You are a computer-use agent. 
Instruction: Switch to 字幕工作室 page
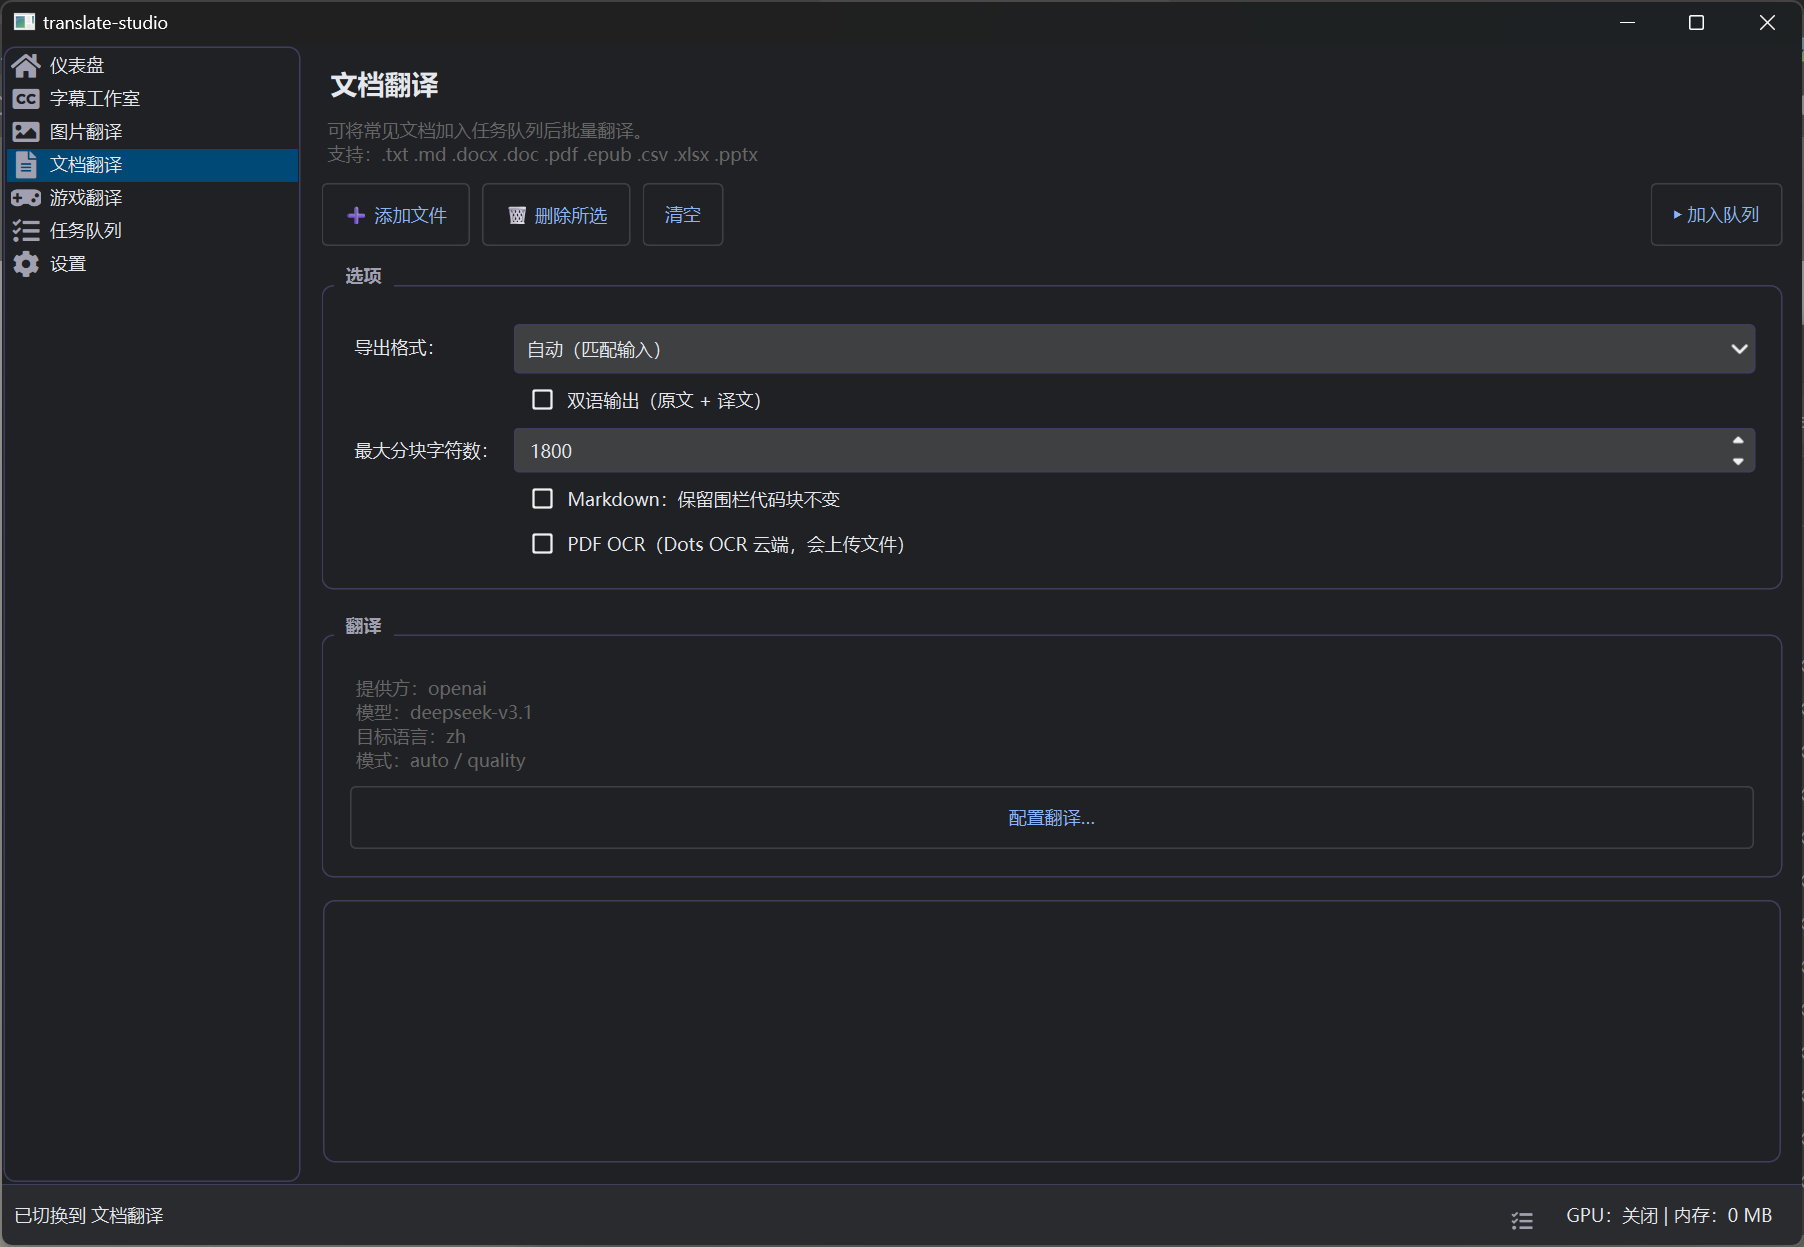coord(95,98)
